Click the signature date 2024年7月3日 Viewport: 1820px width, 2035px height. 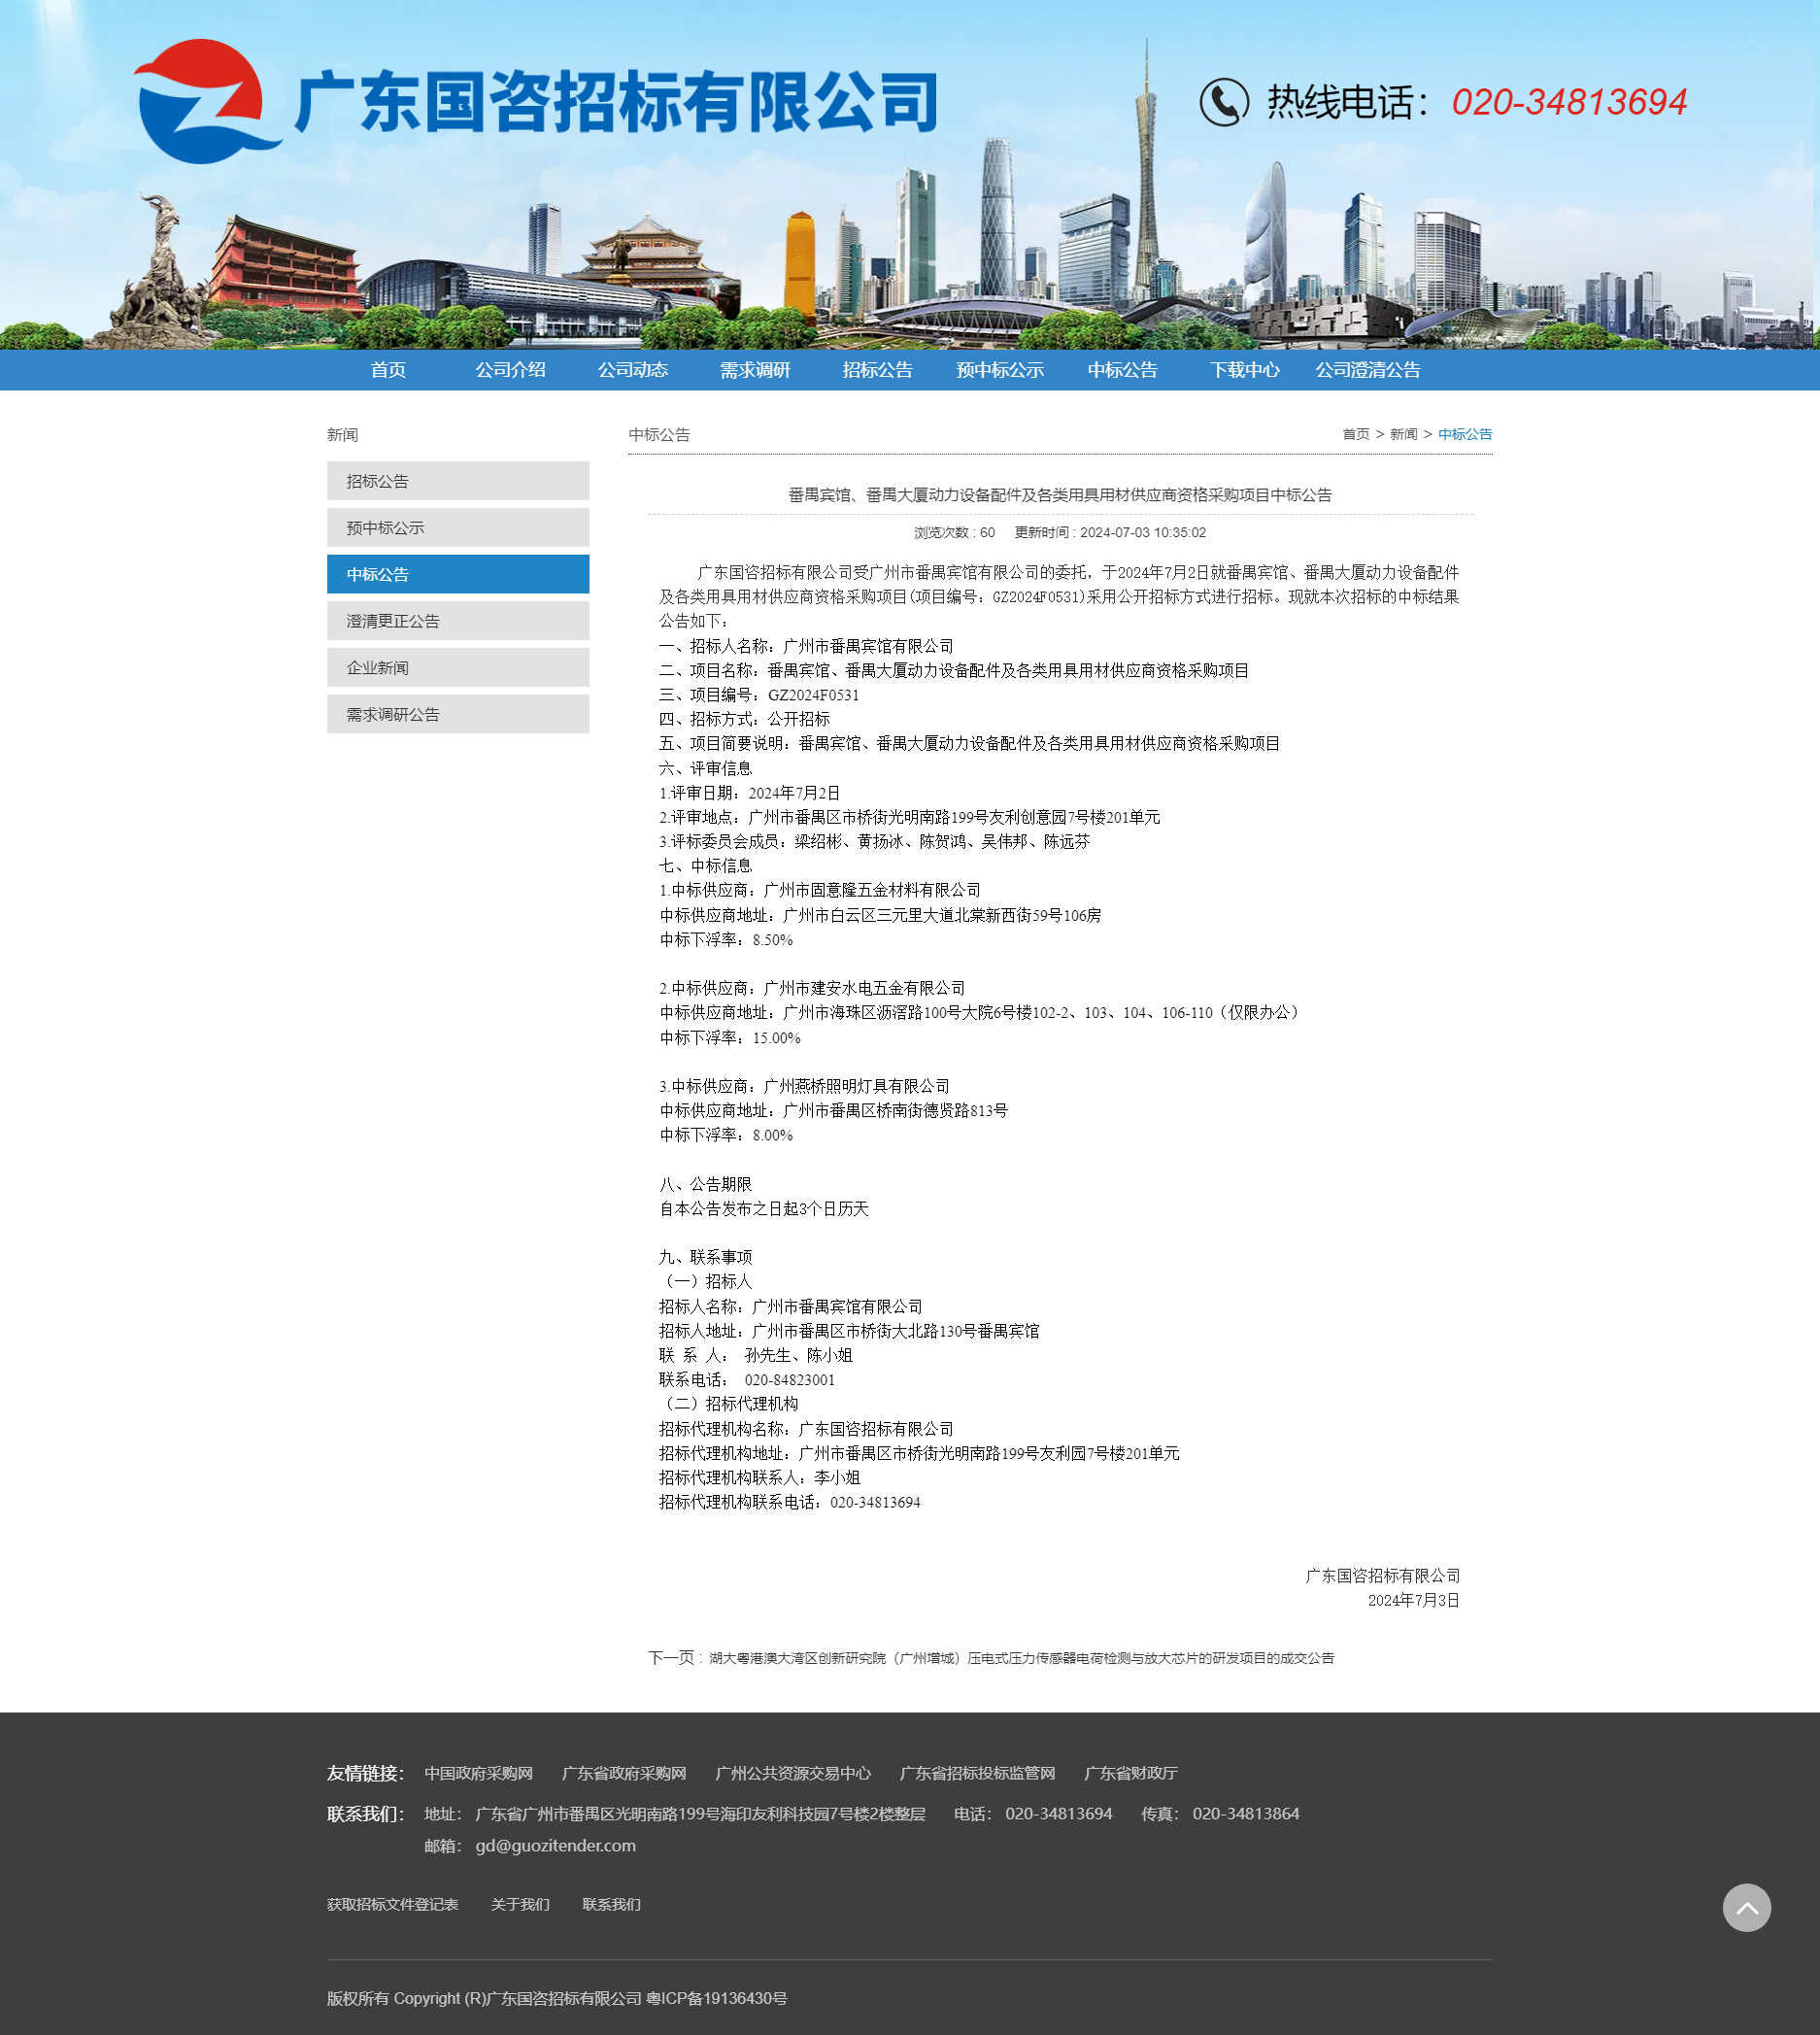point(1414,1601)
